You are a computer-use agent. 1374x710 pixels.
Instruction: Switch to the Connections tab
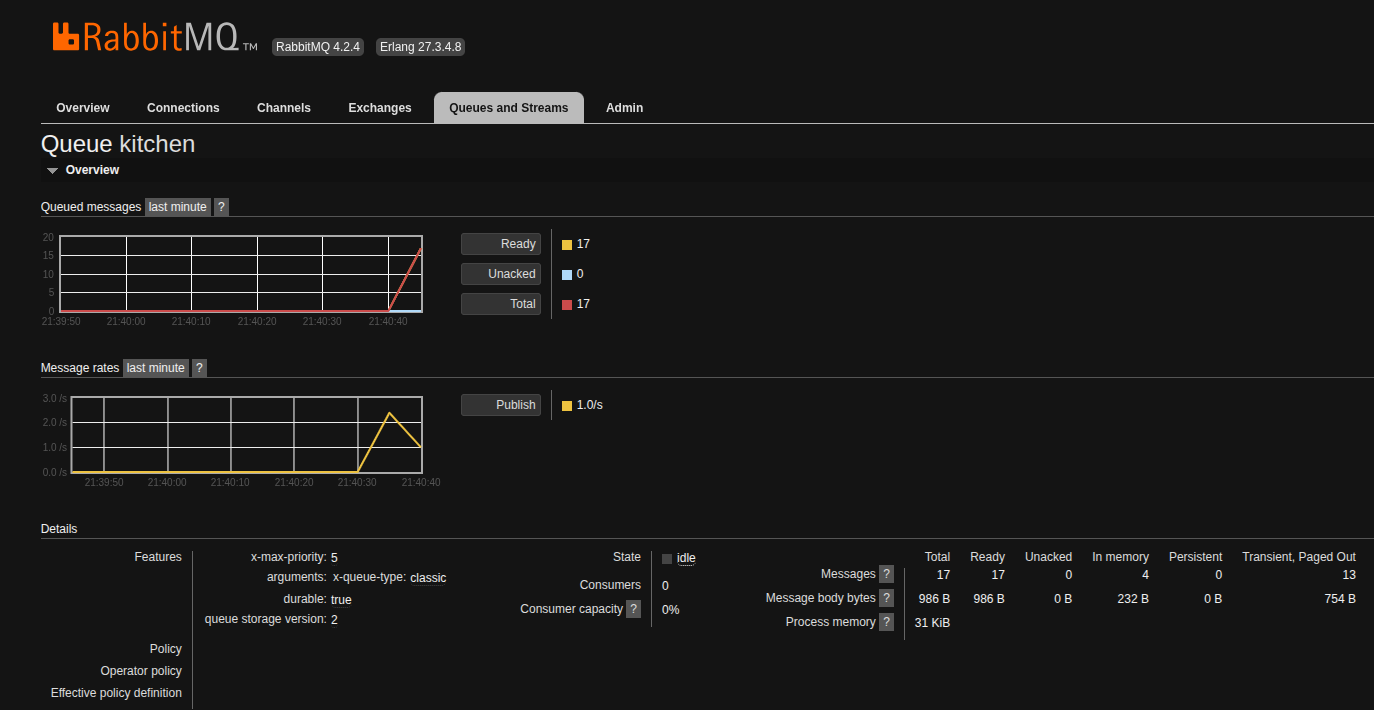click(x=183, y=108)
